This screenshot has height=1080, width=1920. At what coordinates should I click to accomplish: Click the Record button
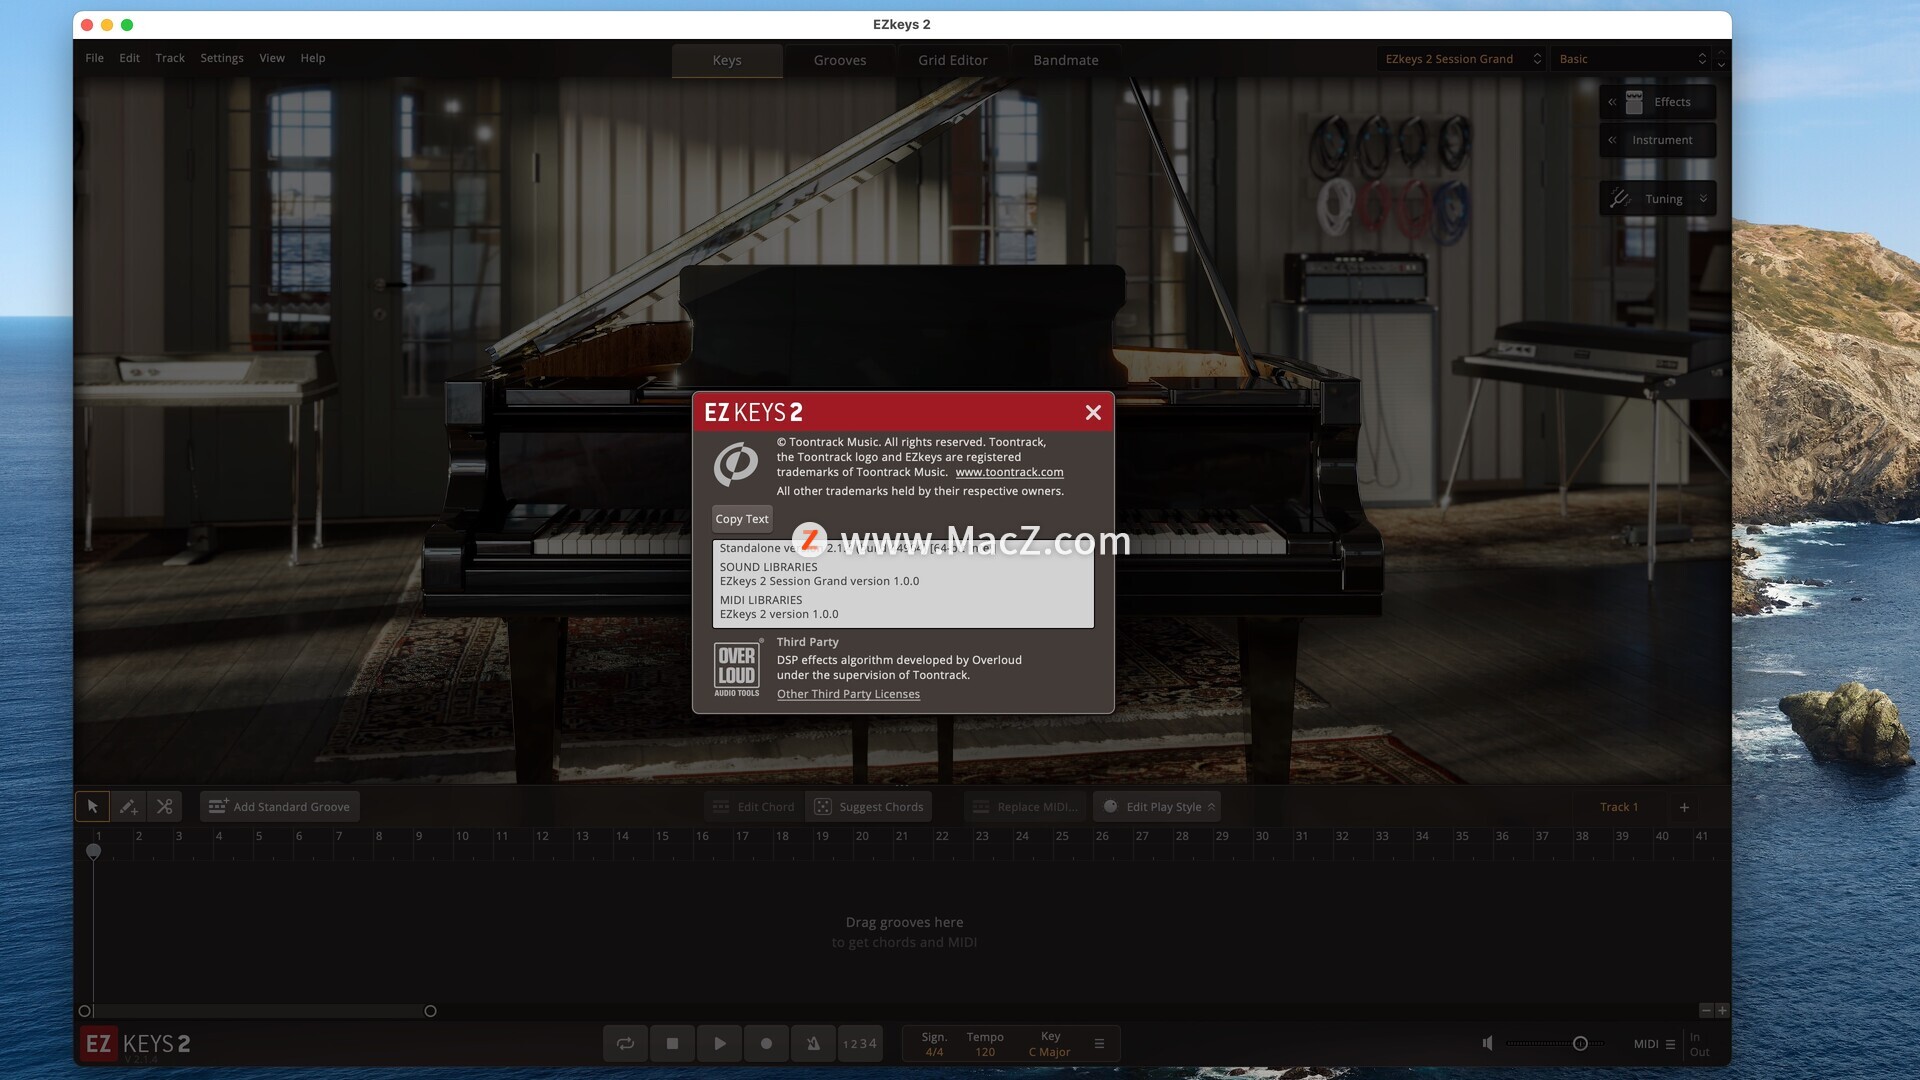pyautogui.click(x=766, y=1043)
